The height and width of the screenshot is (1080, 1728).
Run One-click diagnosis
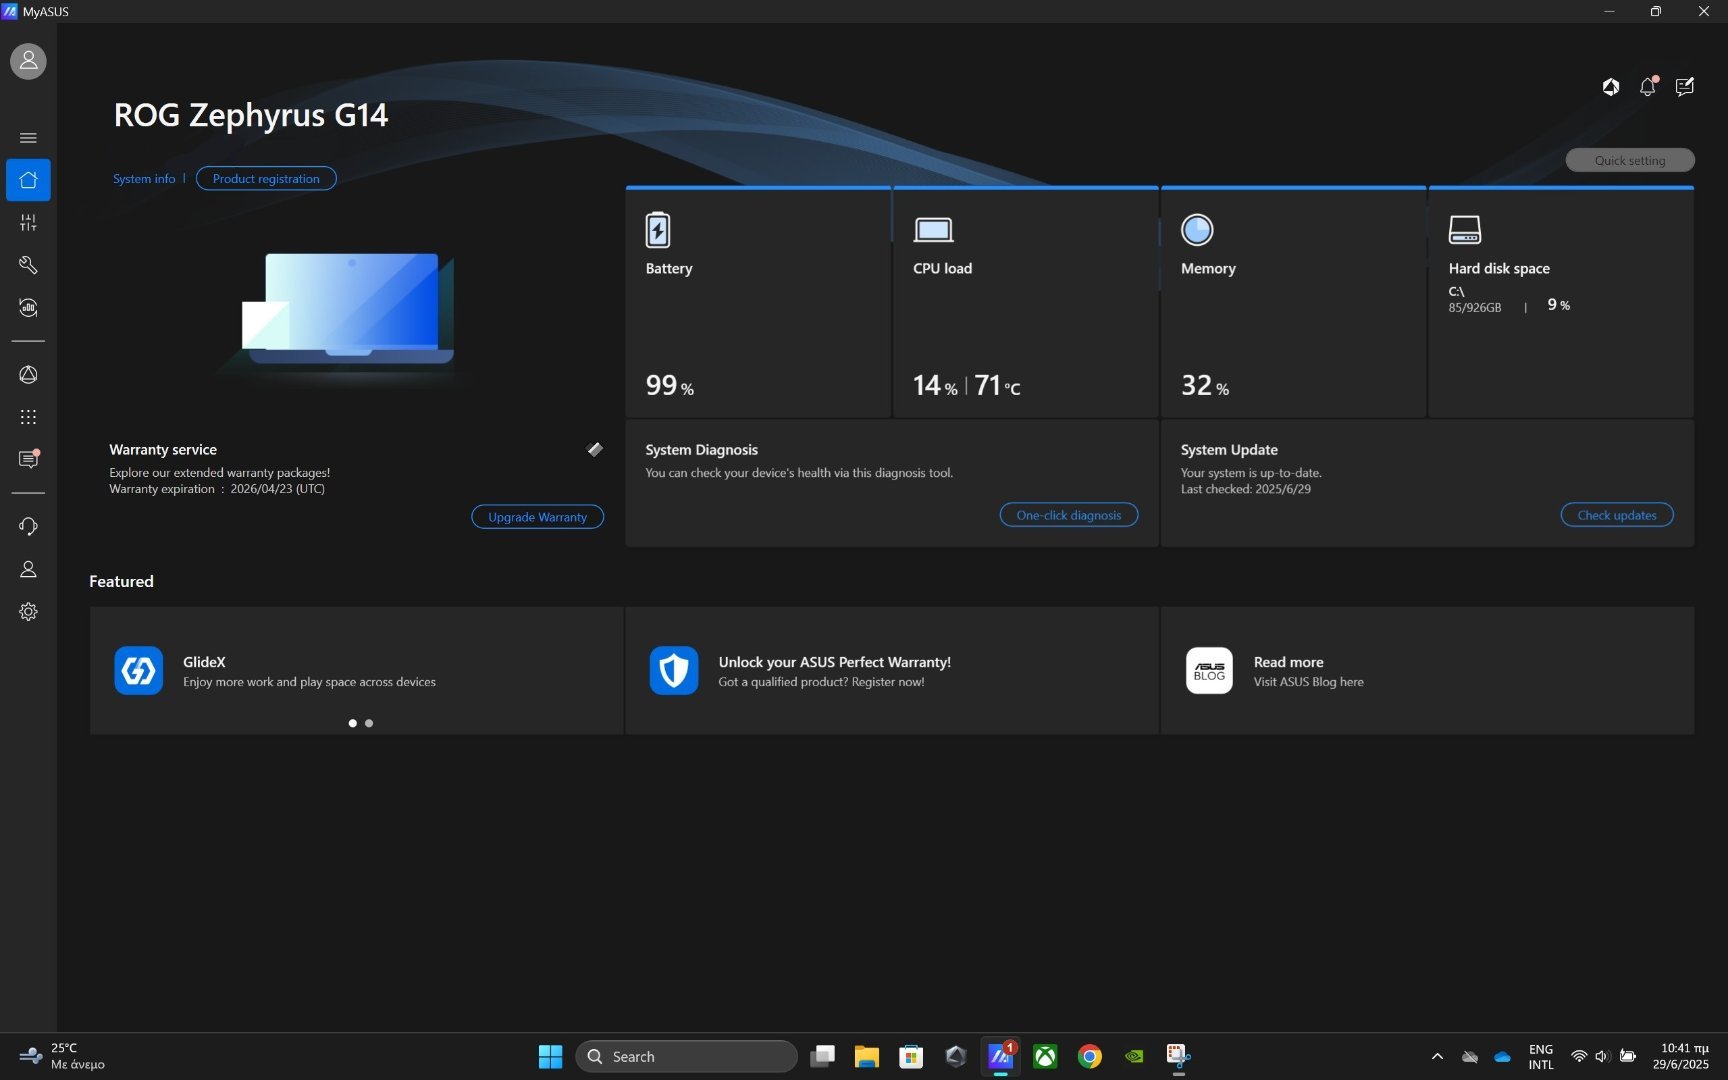pyautogui.click(x=1069, y=515)
